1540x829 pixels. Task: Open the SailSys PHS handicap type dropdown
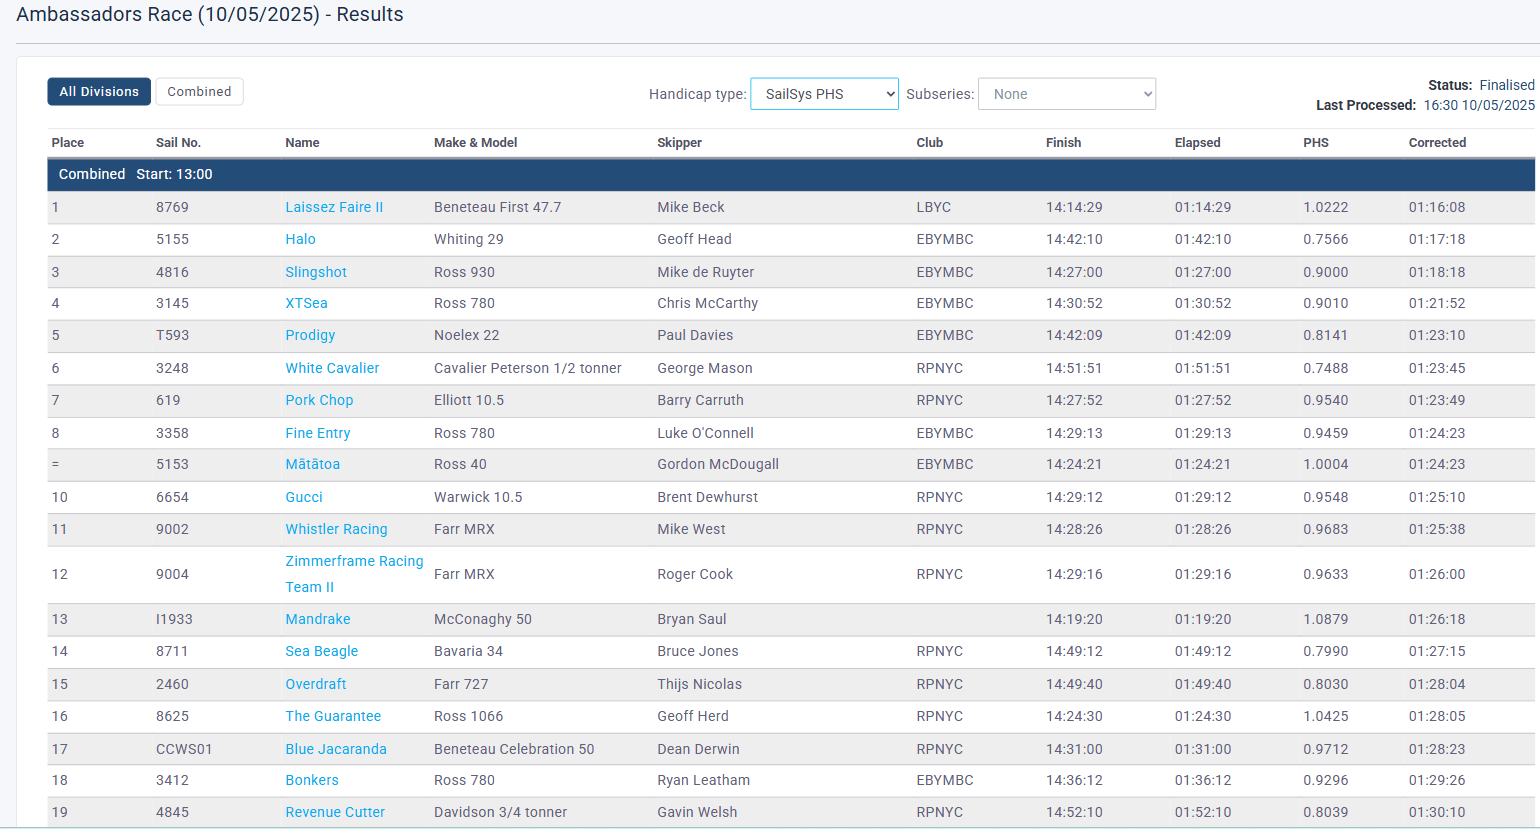tap(824, 94)
